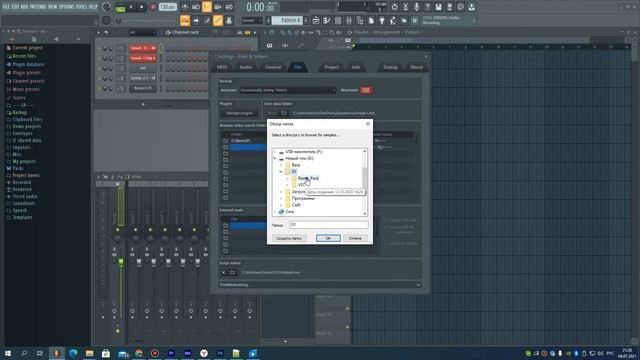Switch to the Project settings tab

coord(331,67)
